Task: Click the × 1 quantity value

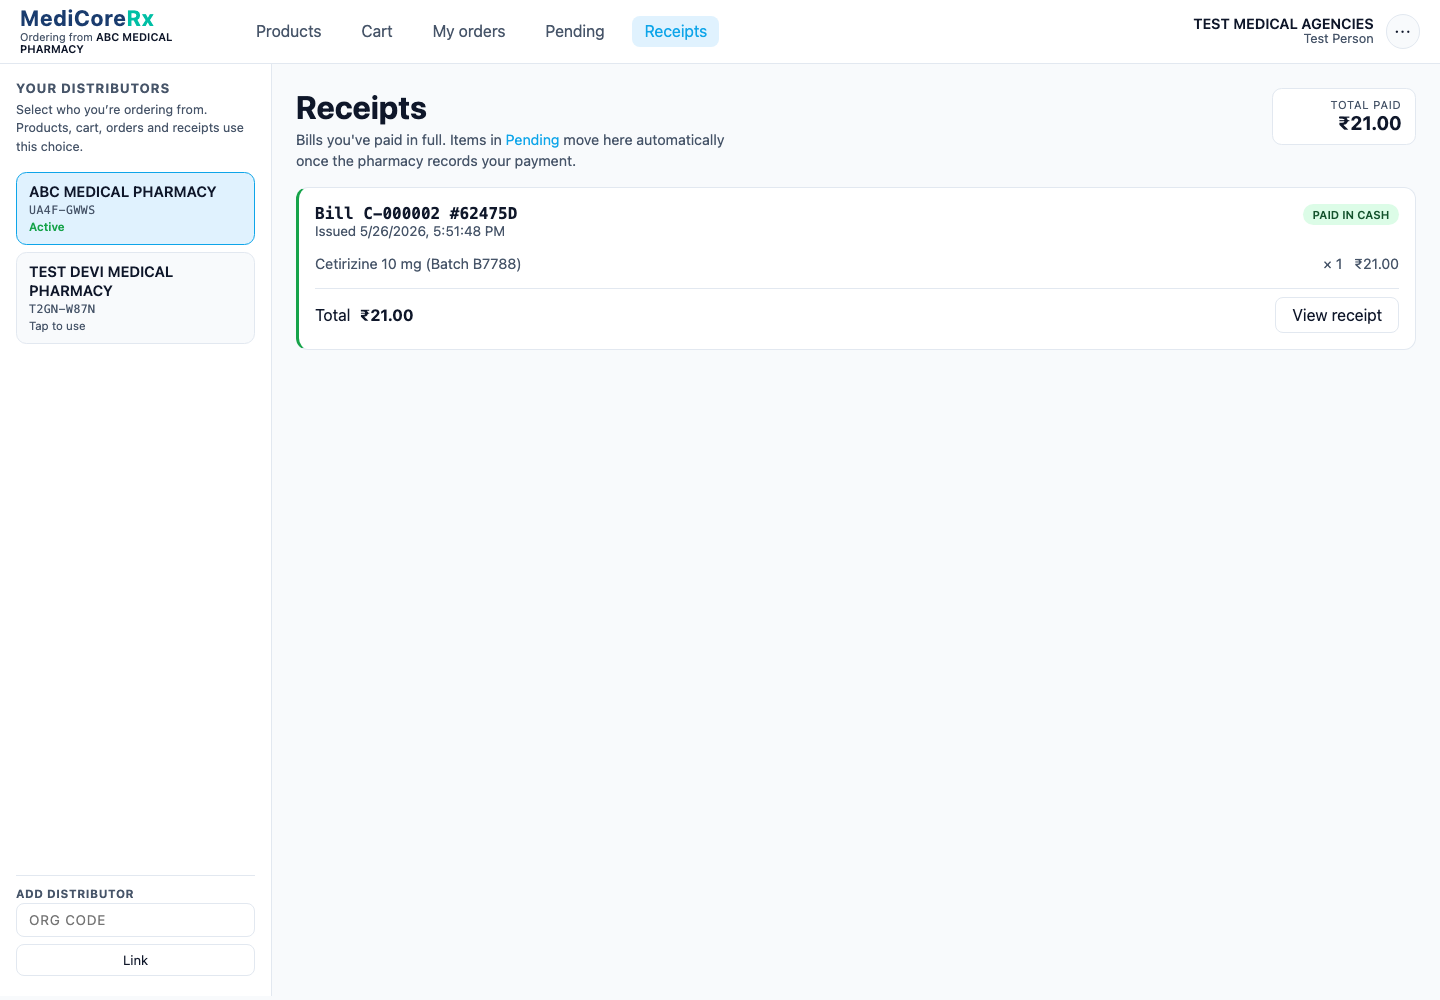Action: (x=1332, y=264)
